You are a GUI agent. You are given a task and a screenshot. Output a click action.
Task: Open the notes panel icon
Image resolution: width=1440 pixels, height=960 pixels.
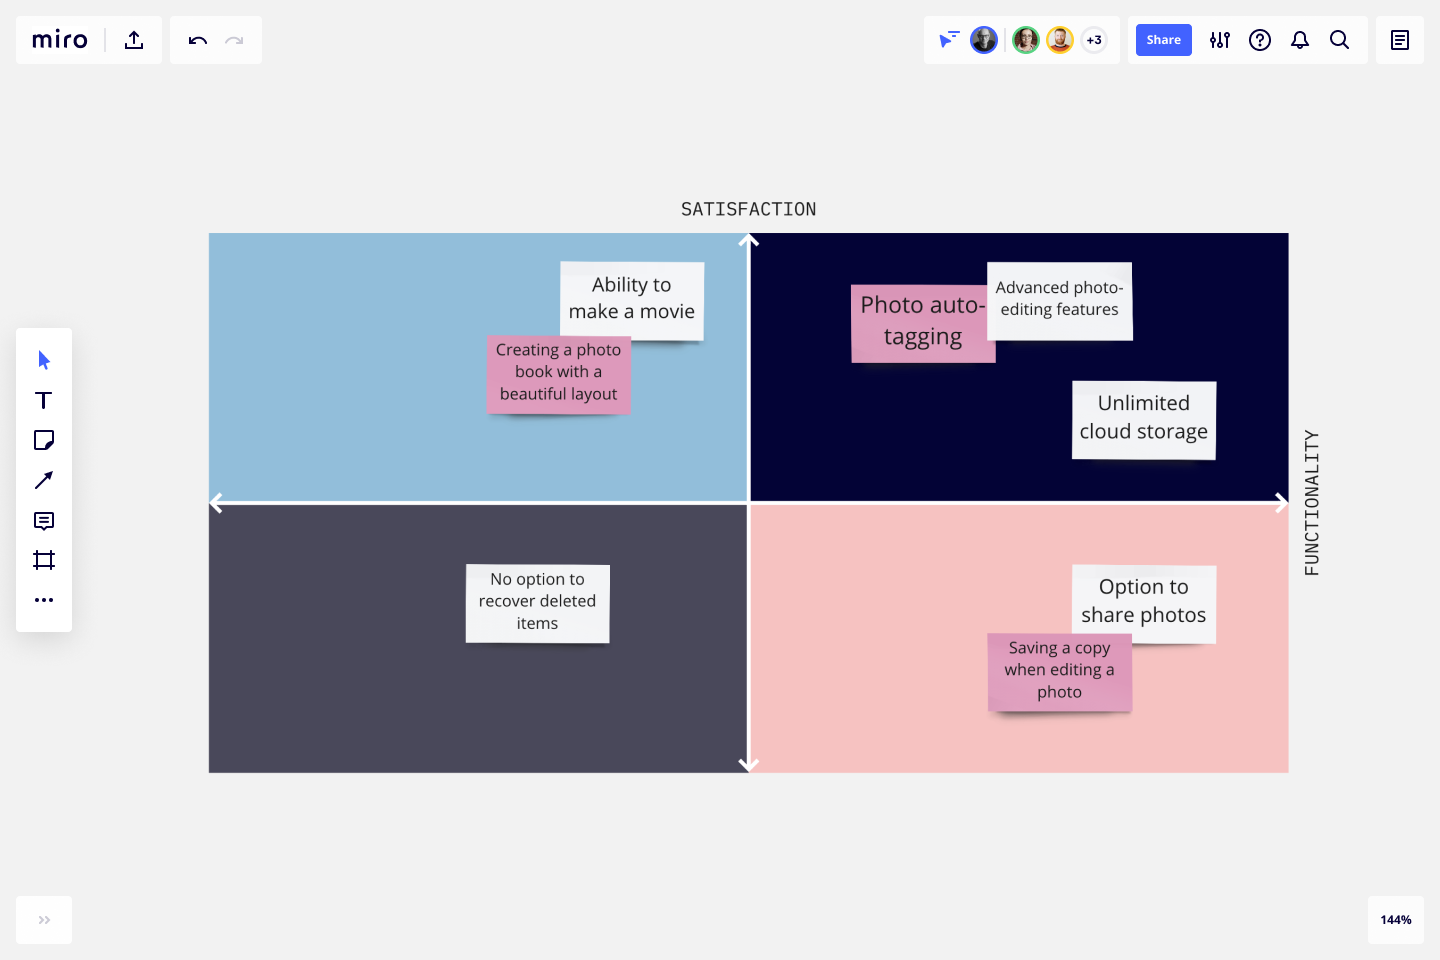click(x=1399, y=40)
